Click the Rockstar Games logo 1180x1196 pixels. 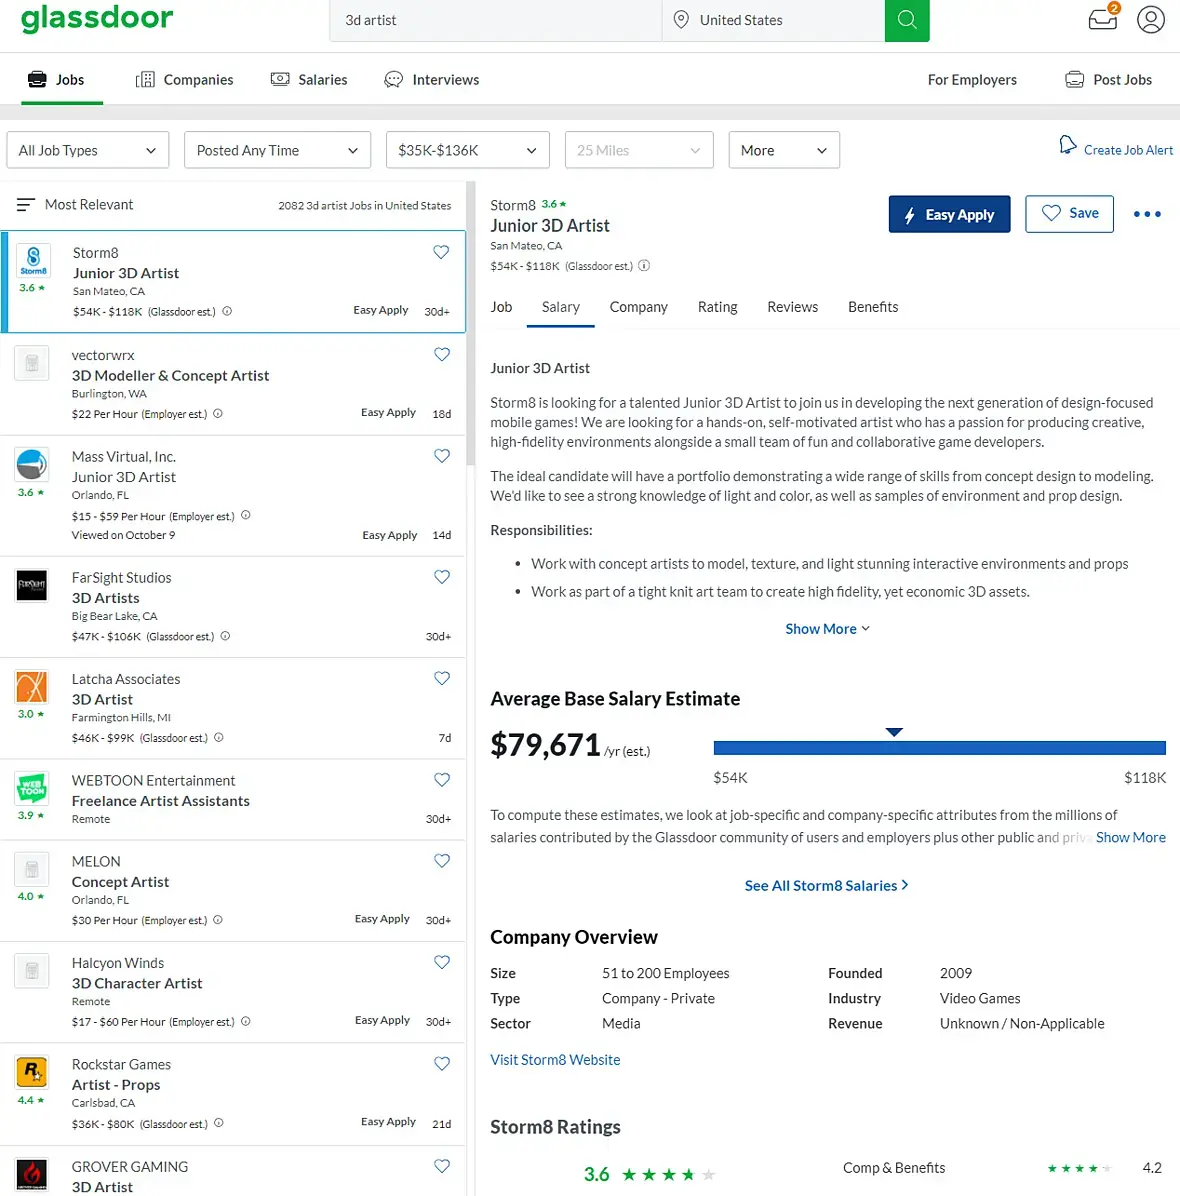pyautogui.click(x=32, y=1072)
